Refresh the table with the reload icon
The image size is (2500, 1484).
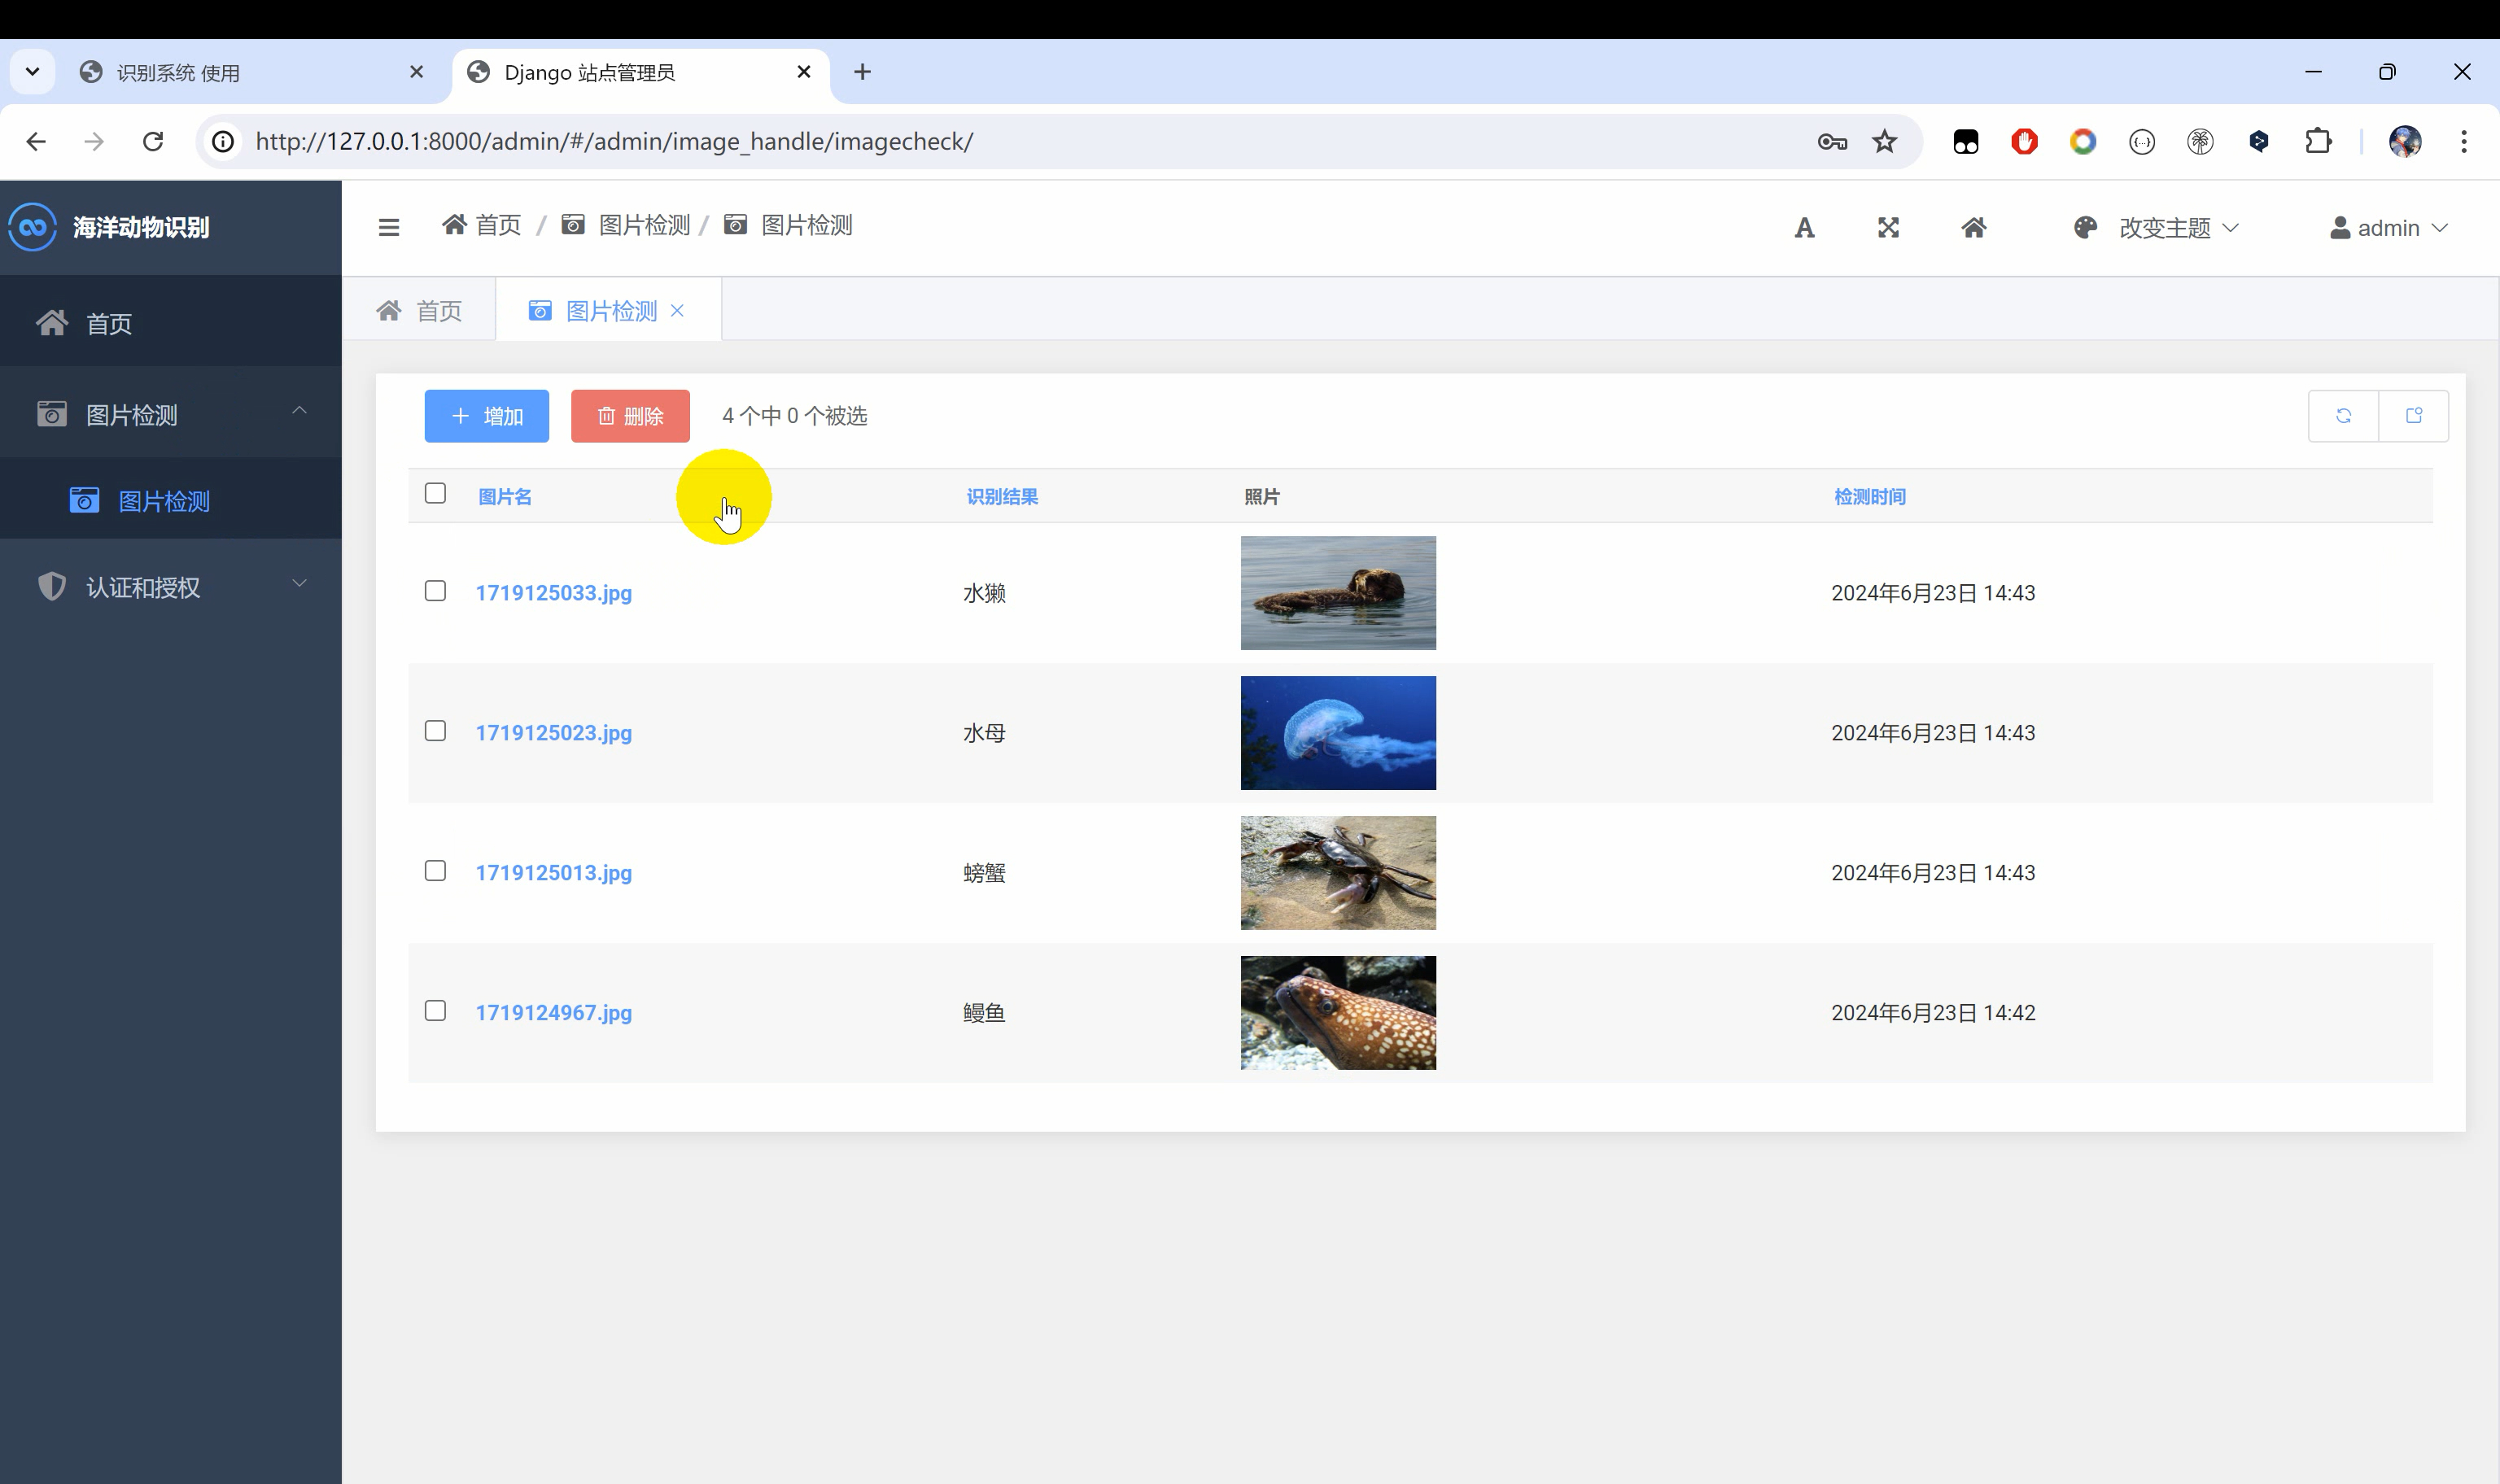[x=2344, y=415]
